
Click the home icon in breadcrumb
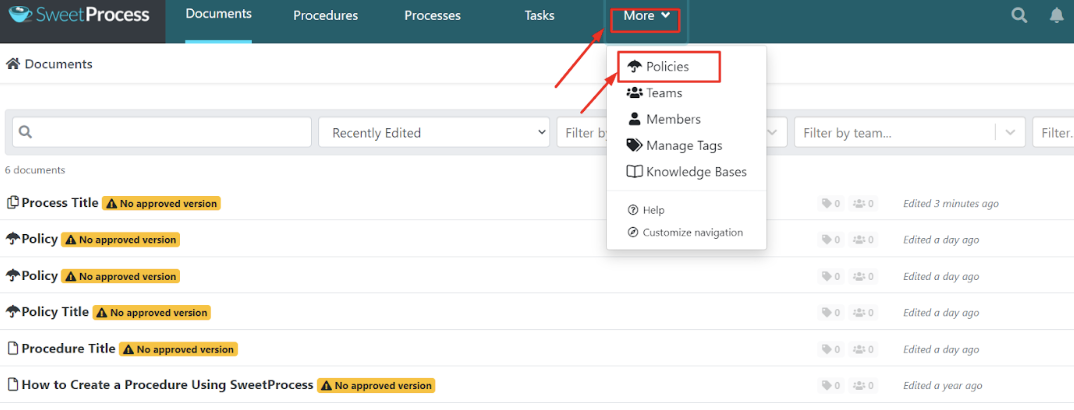tap(12, 64)
